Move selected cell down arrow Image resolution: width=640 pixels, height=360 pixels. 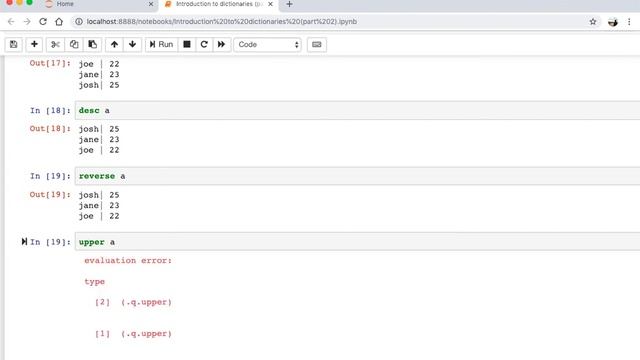coord(132,44)
